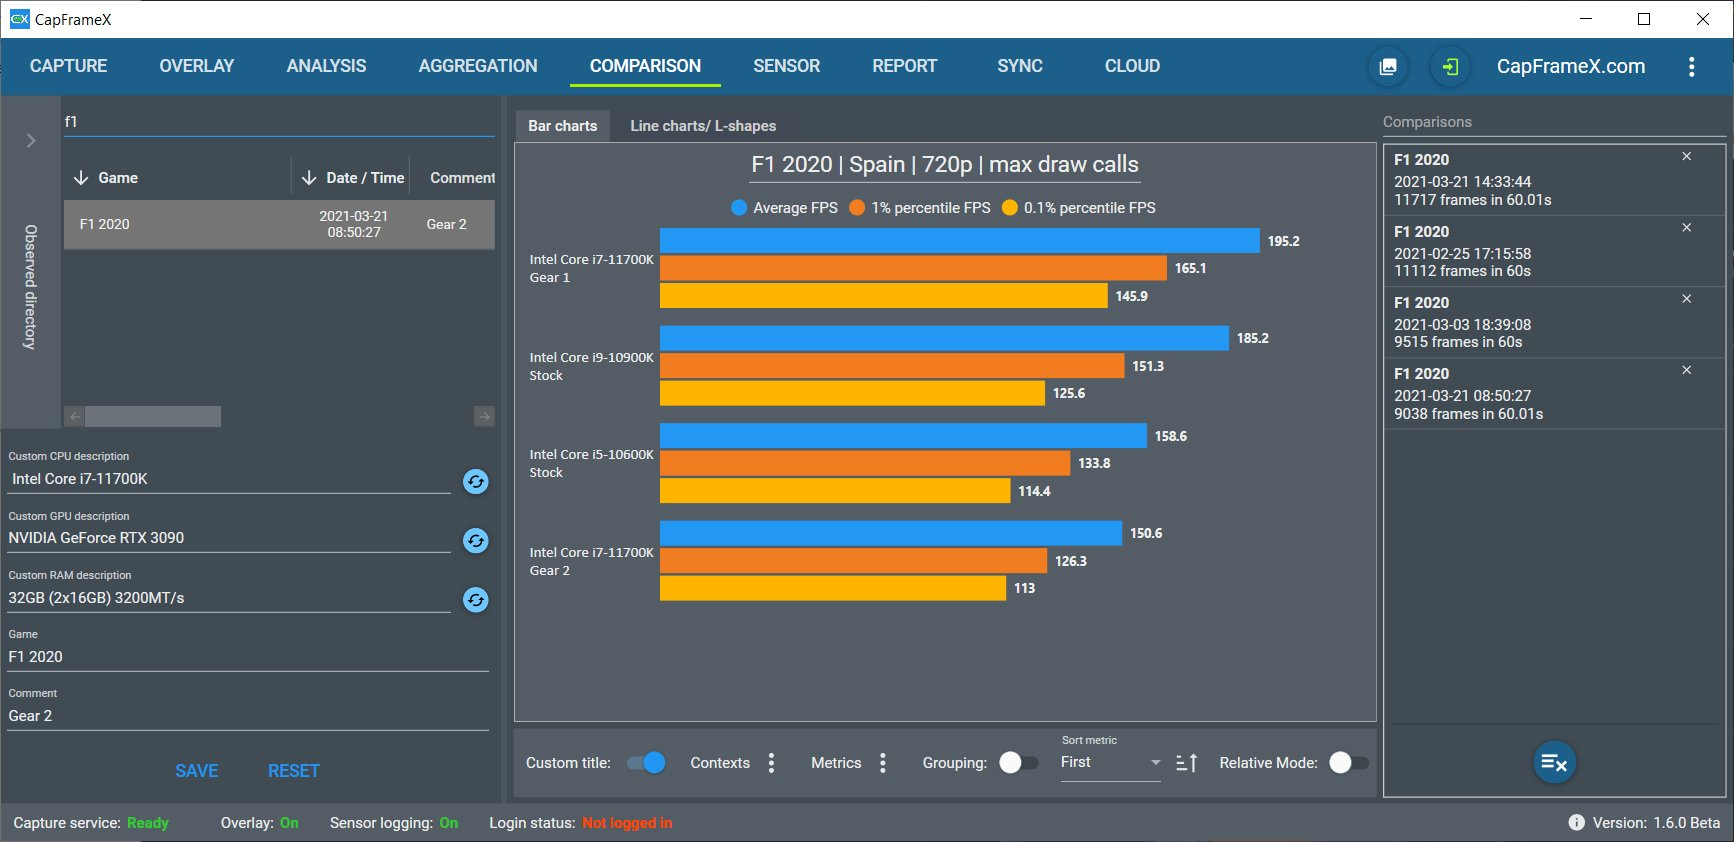This screenshot has width=1734, height=842.
Task: Click the Comment column header
Action: tap(462, 178)
